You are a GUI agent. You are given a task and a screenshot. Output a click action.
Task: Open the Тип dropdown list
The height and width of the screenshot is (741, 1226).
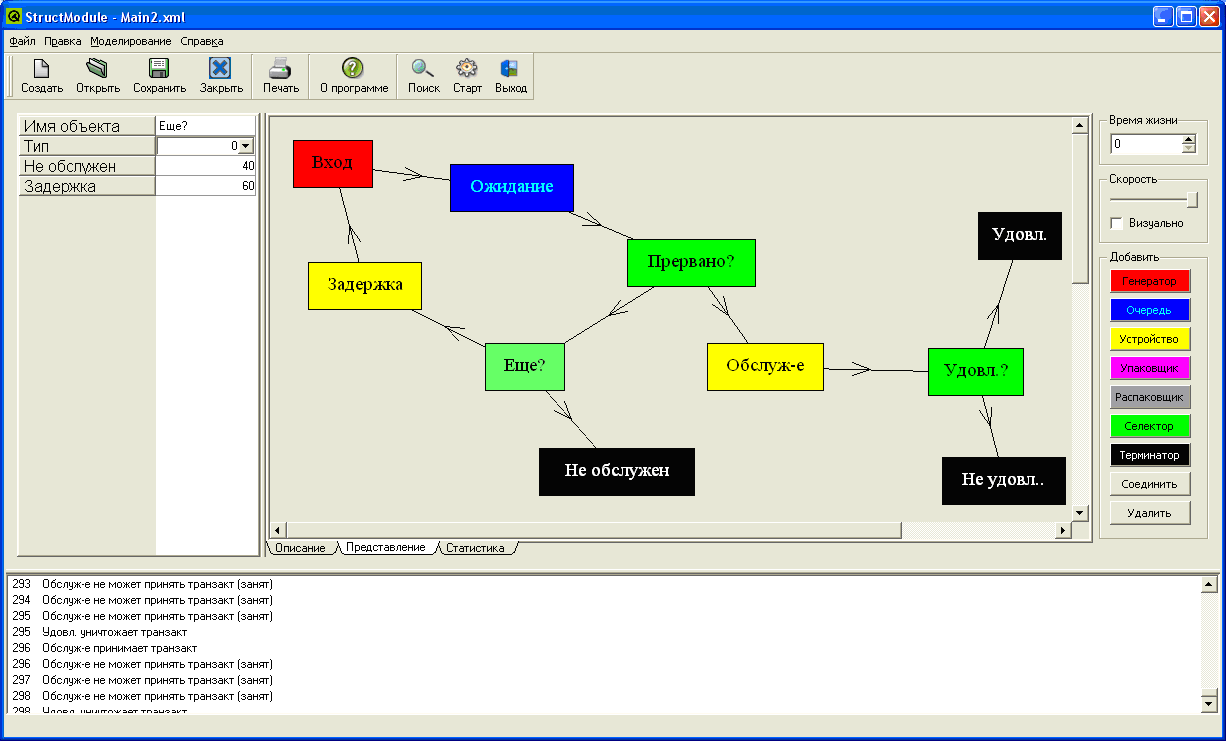[x=246, y=146]
